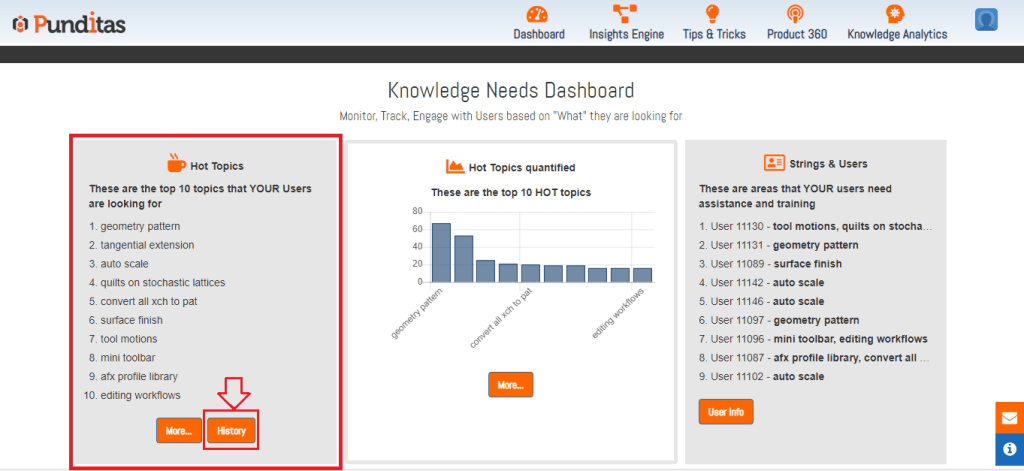Click More button below the bar chart
Screen dimensions: 1024x471
(510, 384)
